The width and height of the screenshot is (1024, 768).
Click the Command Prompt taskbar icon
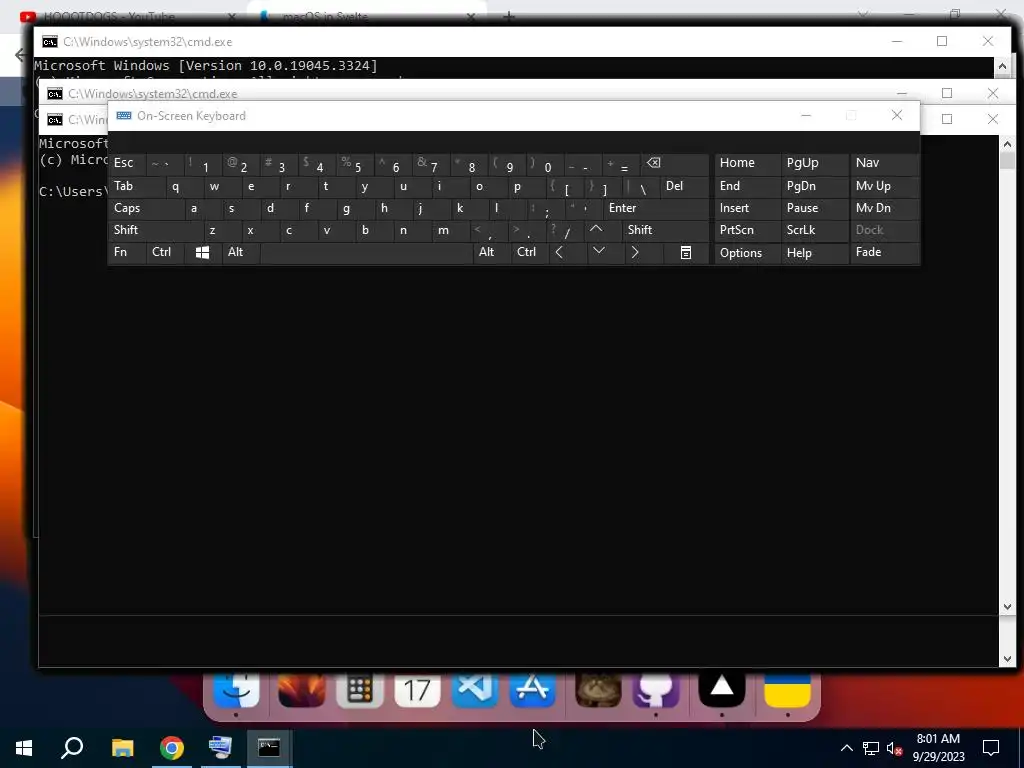tap(269, 747)
